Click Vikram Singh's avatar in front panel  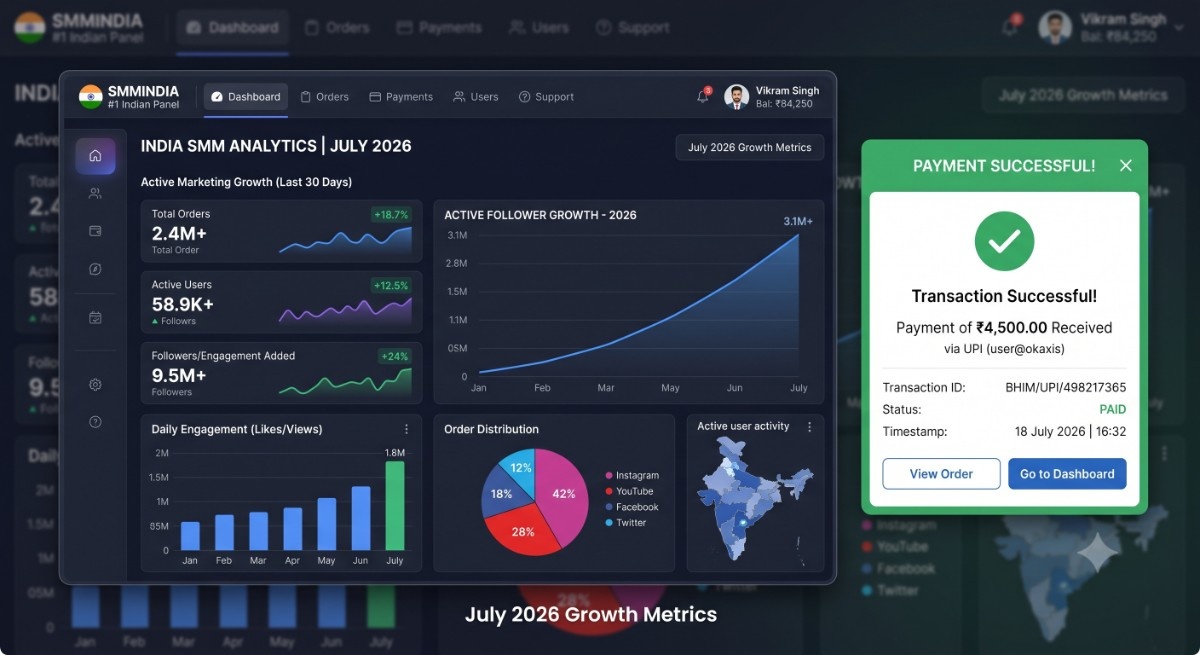tap(737, 97)
